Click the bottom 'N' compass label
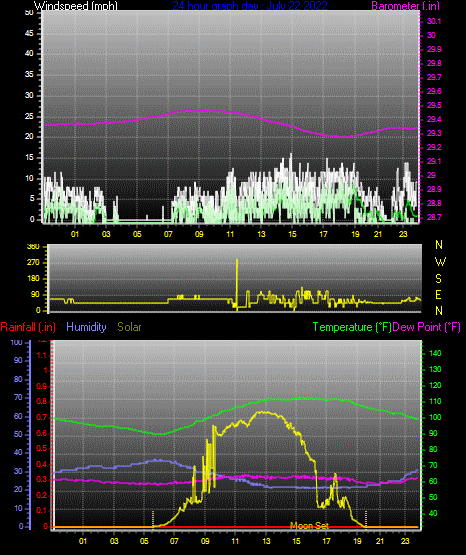466x555 pixels. tap(439, 311)
